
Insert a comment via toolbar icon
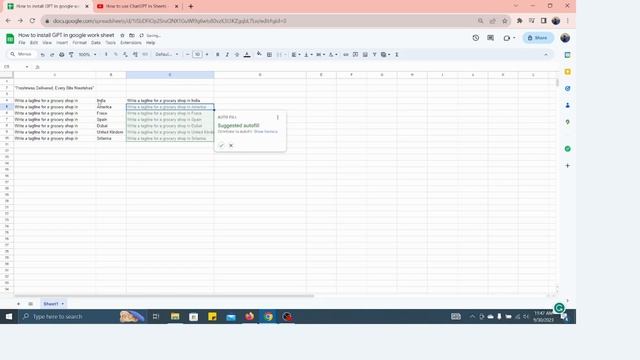click(x=356, y=54)
